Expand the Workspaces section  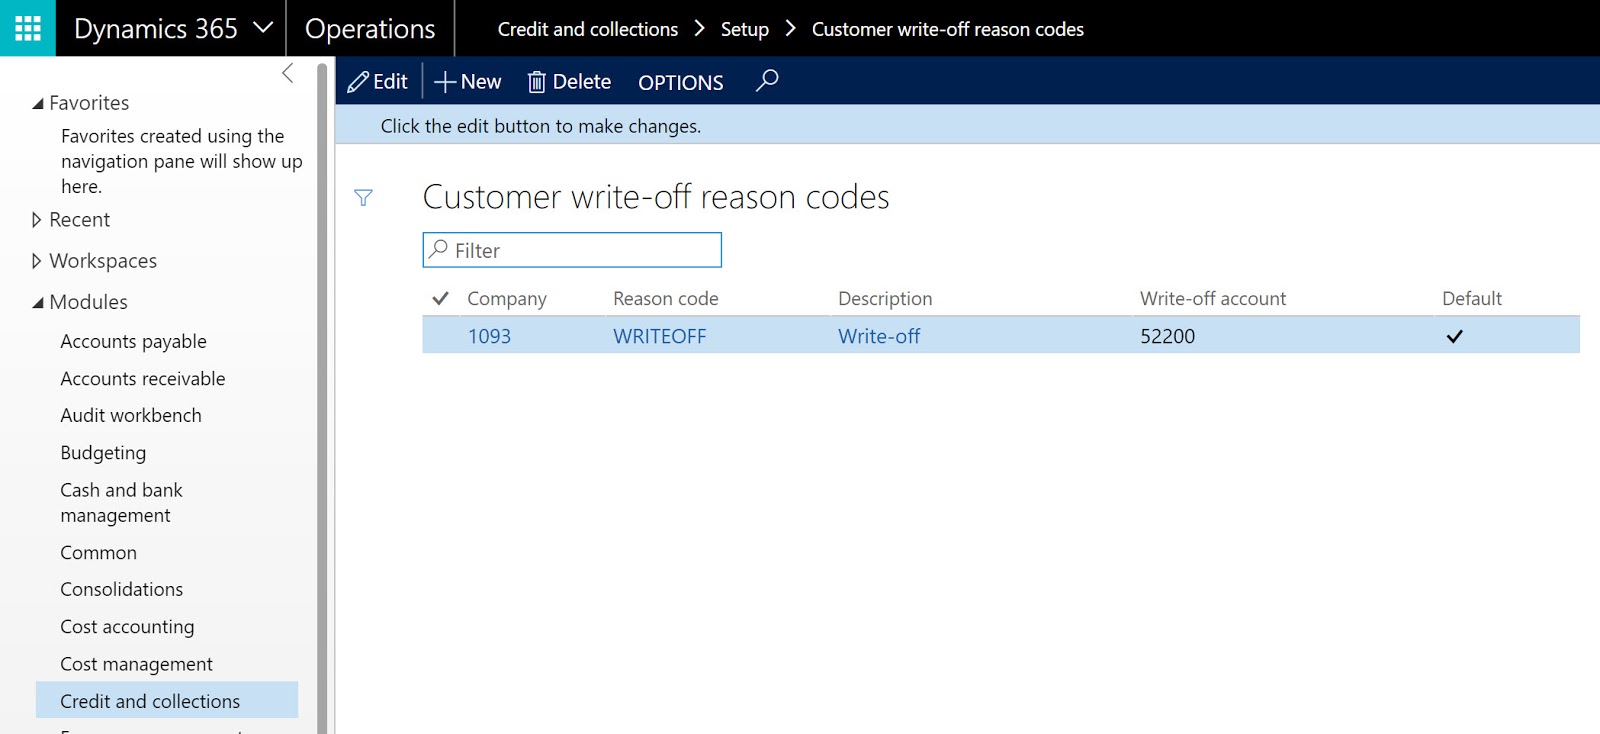pos(37,261)
